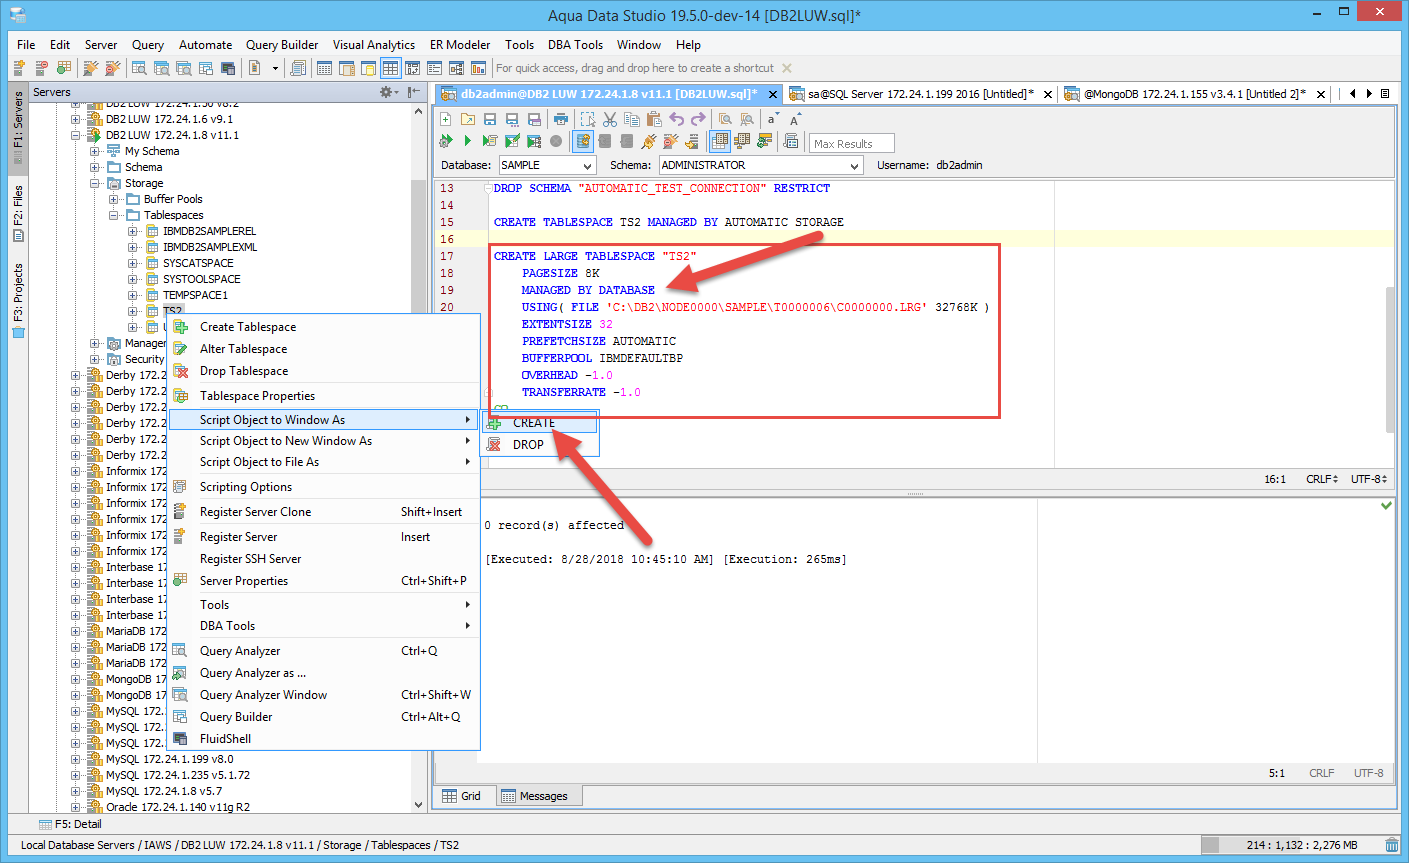Screen dimensions: 1409x863
Task: Click the cut scissors icon in editor toolbar
Action: click(609, 120)
